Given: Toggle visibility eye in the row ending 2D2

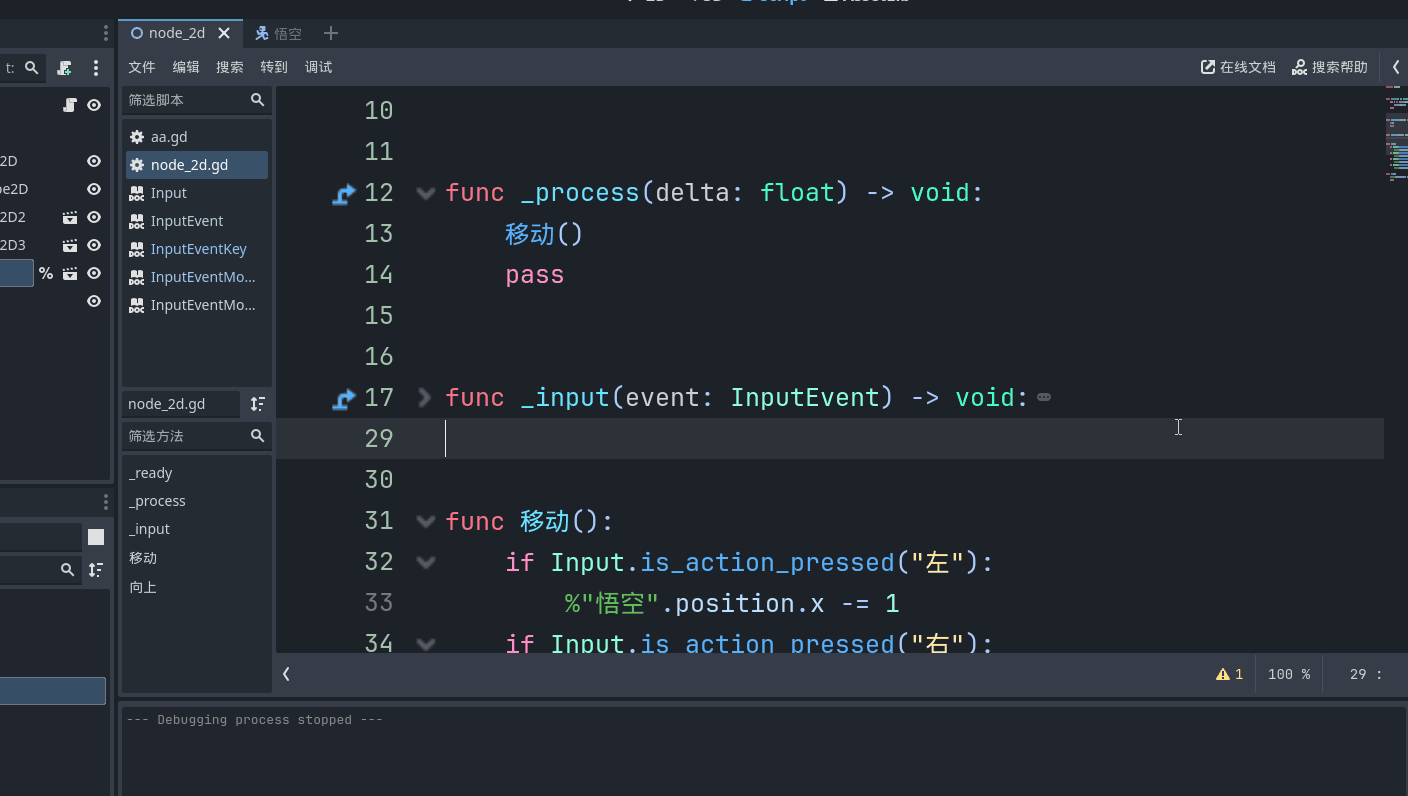Looking at the screenshot, I should [x=94, y=217].
